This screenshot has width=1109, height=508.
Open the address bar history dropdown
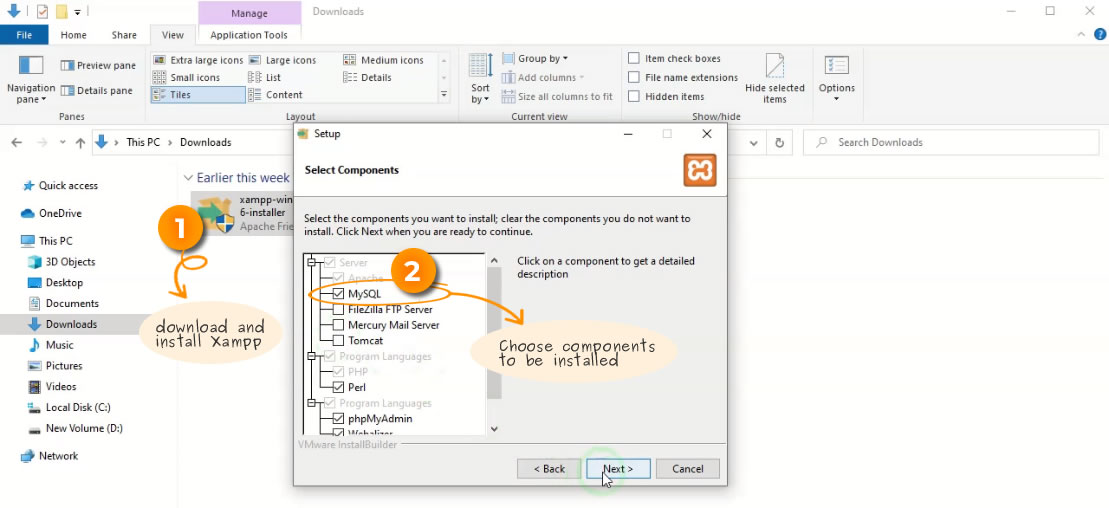pyautogui.click(x=754, y=142)
